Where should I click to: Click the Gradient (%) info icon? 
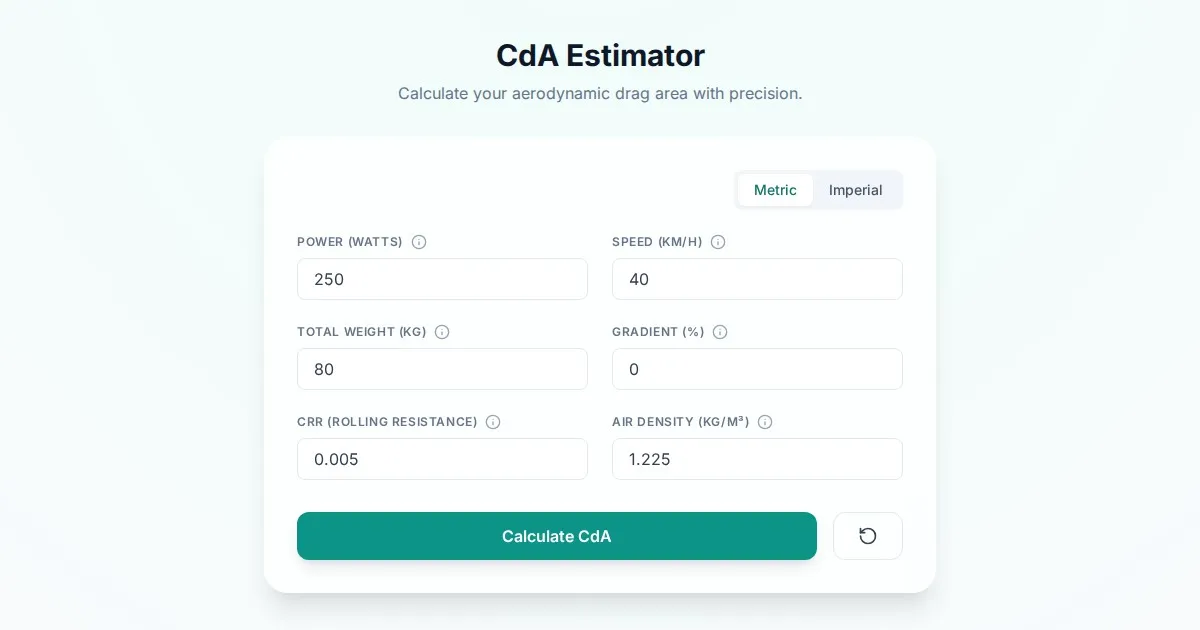pyautogui.click(x=720, y=332)
